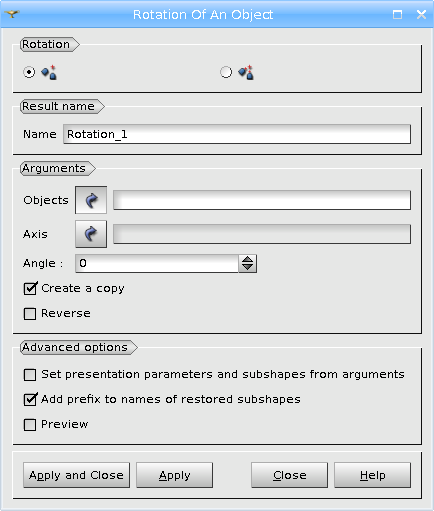The height and width of the screenshot is (511, 434).
Task: Click the first rotation mode icon
Action: (49, 72)
